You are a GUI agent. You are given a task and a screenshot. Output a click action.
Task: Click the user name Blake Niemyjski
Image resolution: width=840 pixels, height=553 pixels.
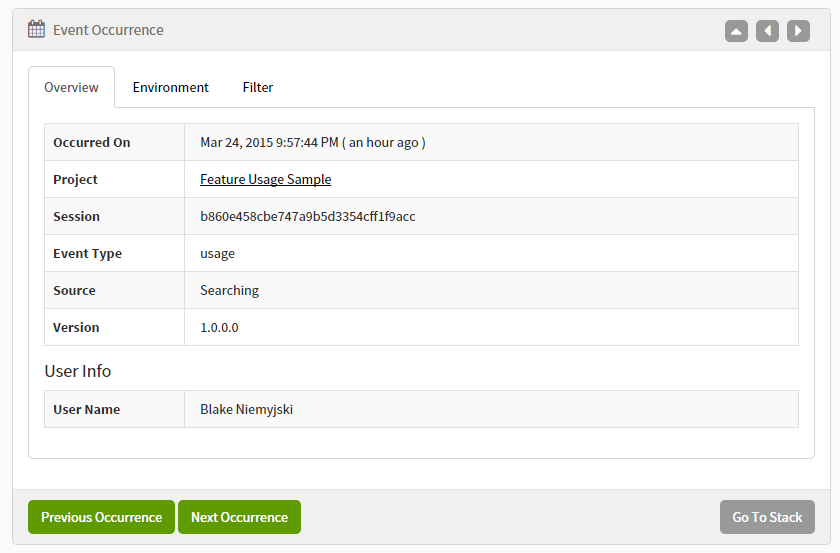[246, 409]
